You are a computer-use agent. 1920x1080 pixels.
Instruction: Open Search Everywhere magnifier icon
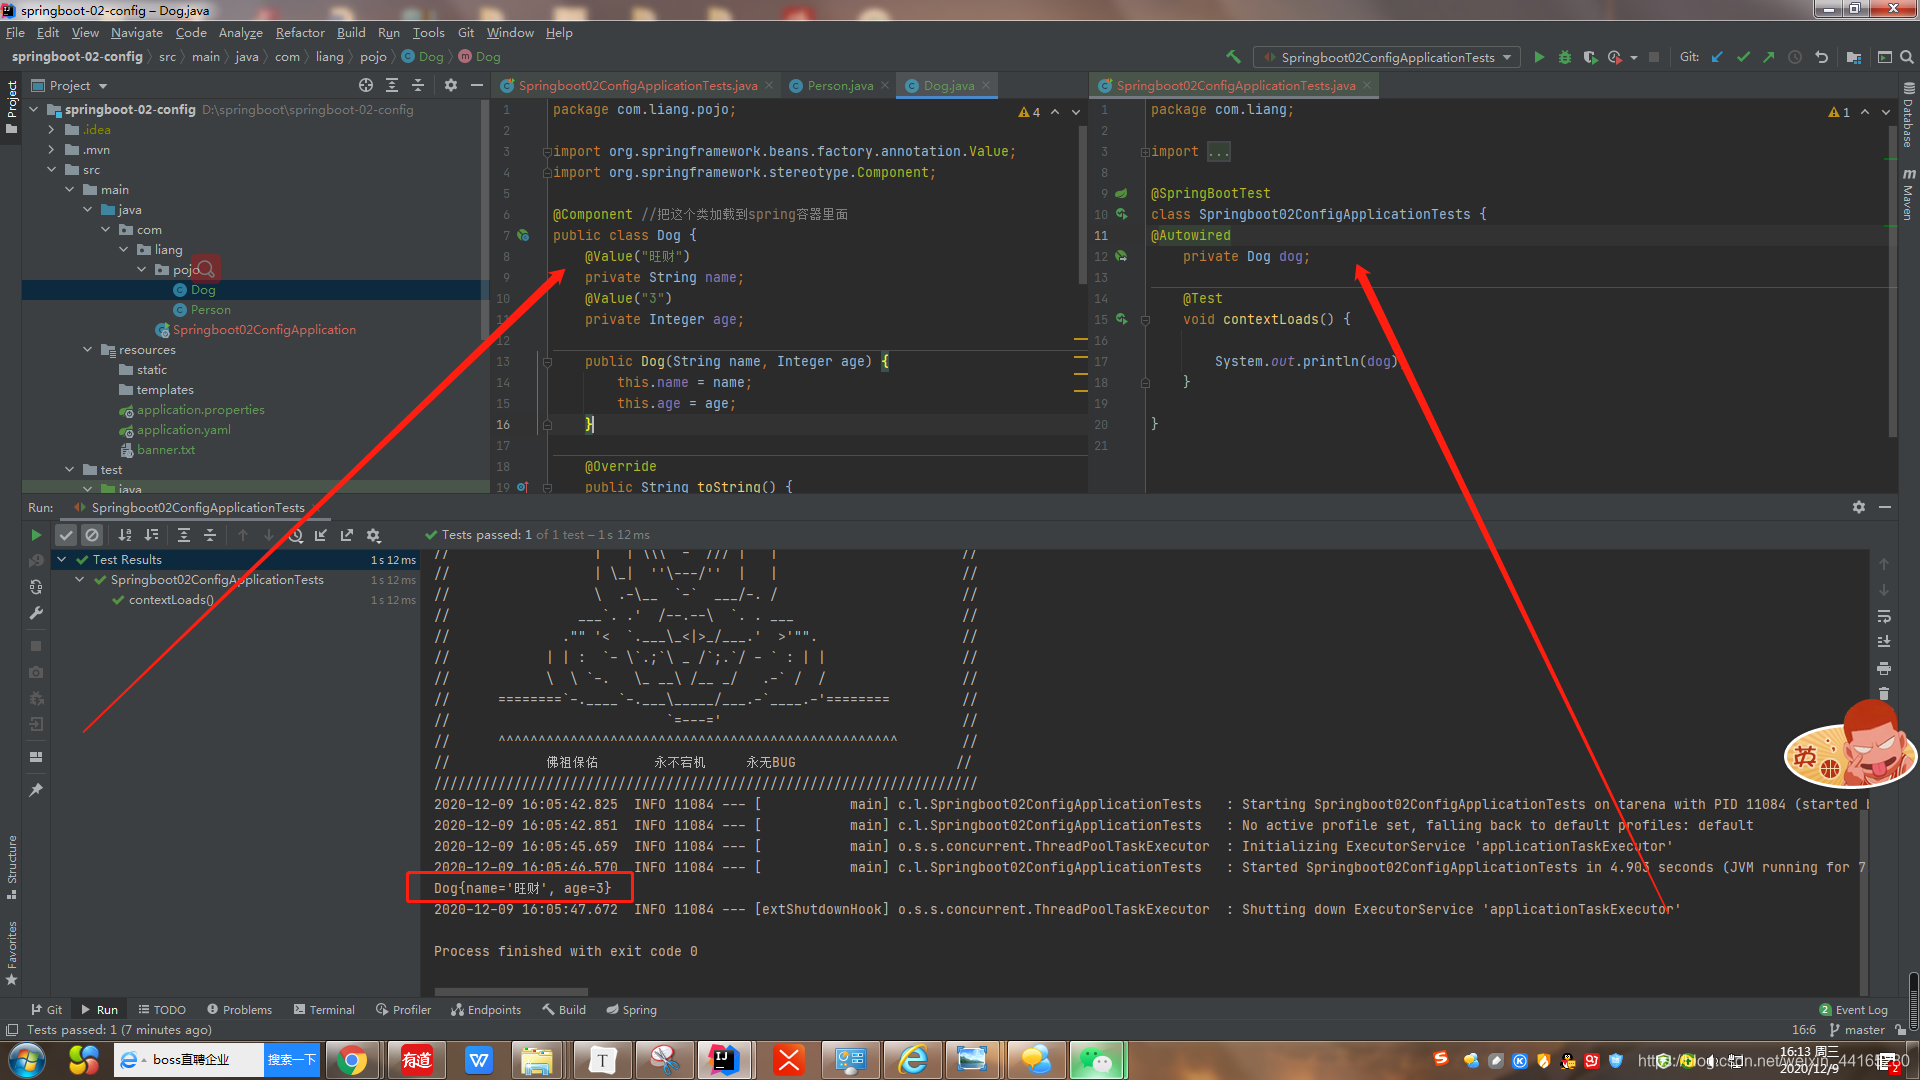pyautogui.click(x=1907, y=57)
